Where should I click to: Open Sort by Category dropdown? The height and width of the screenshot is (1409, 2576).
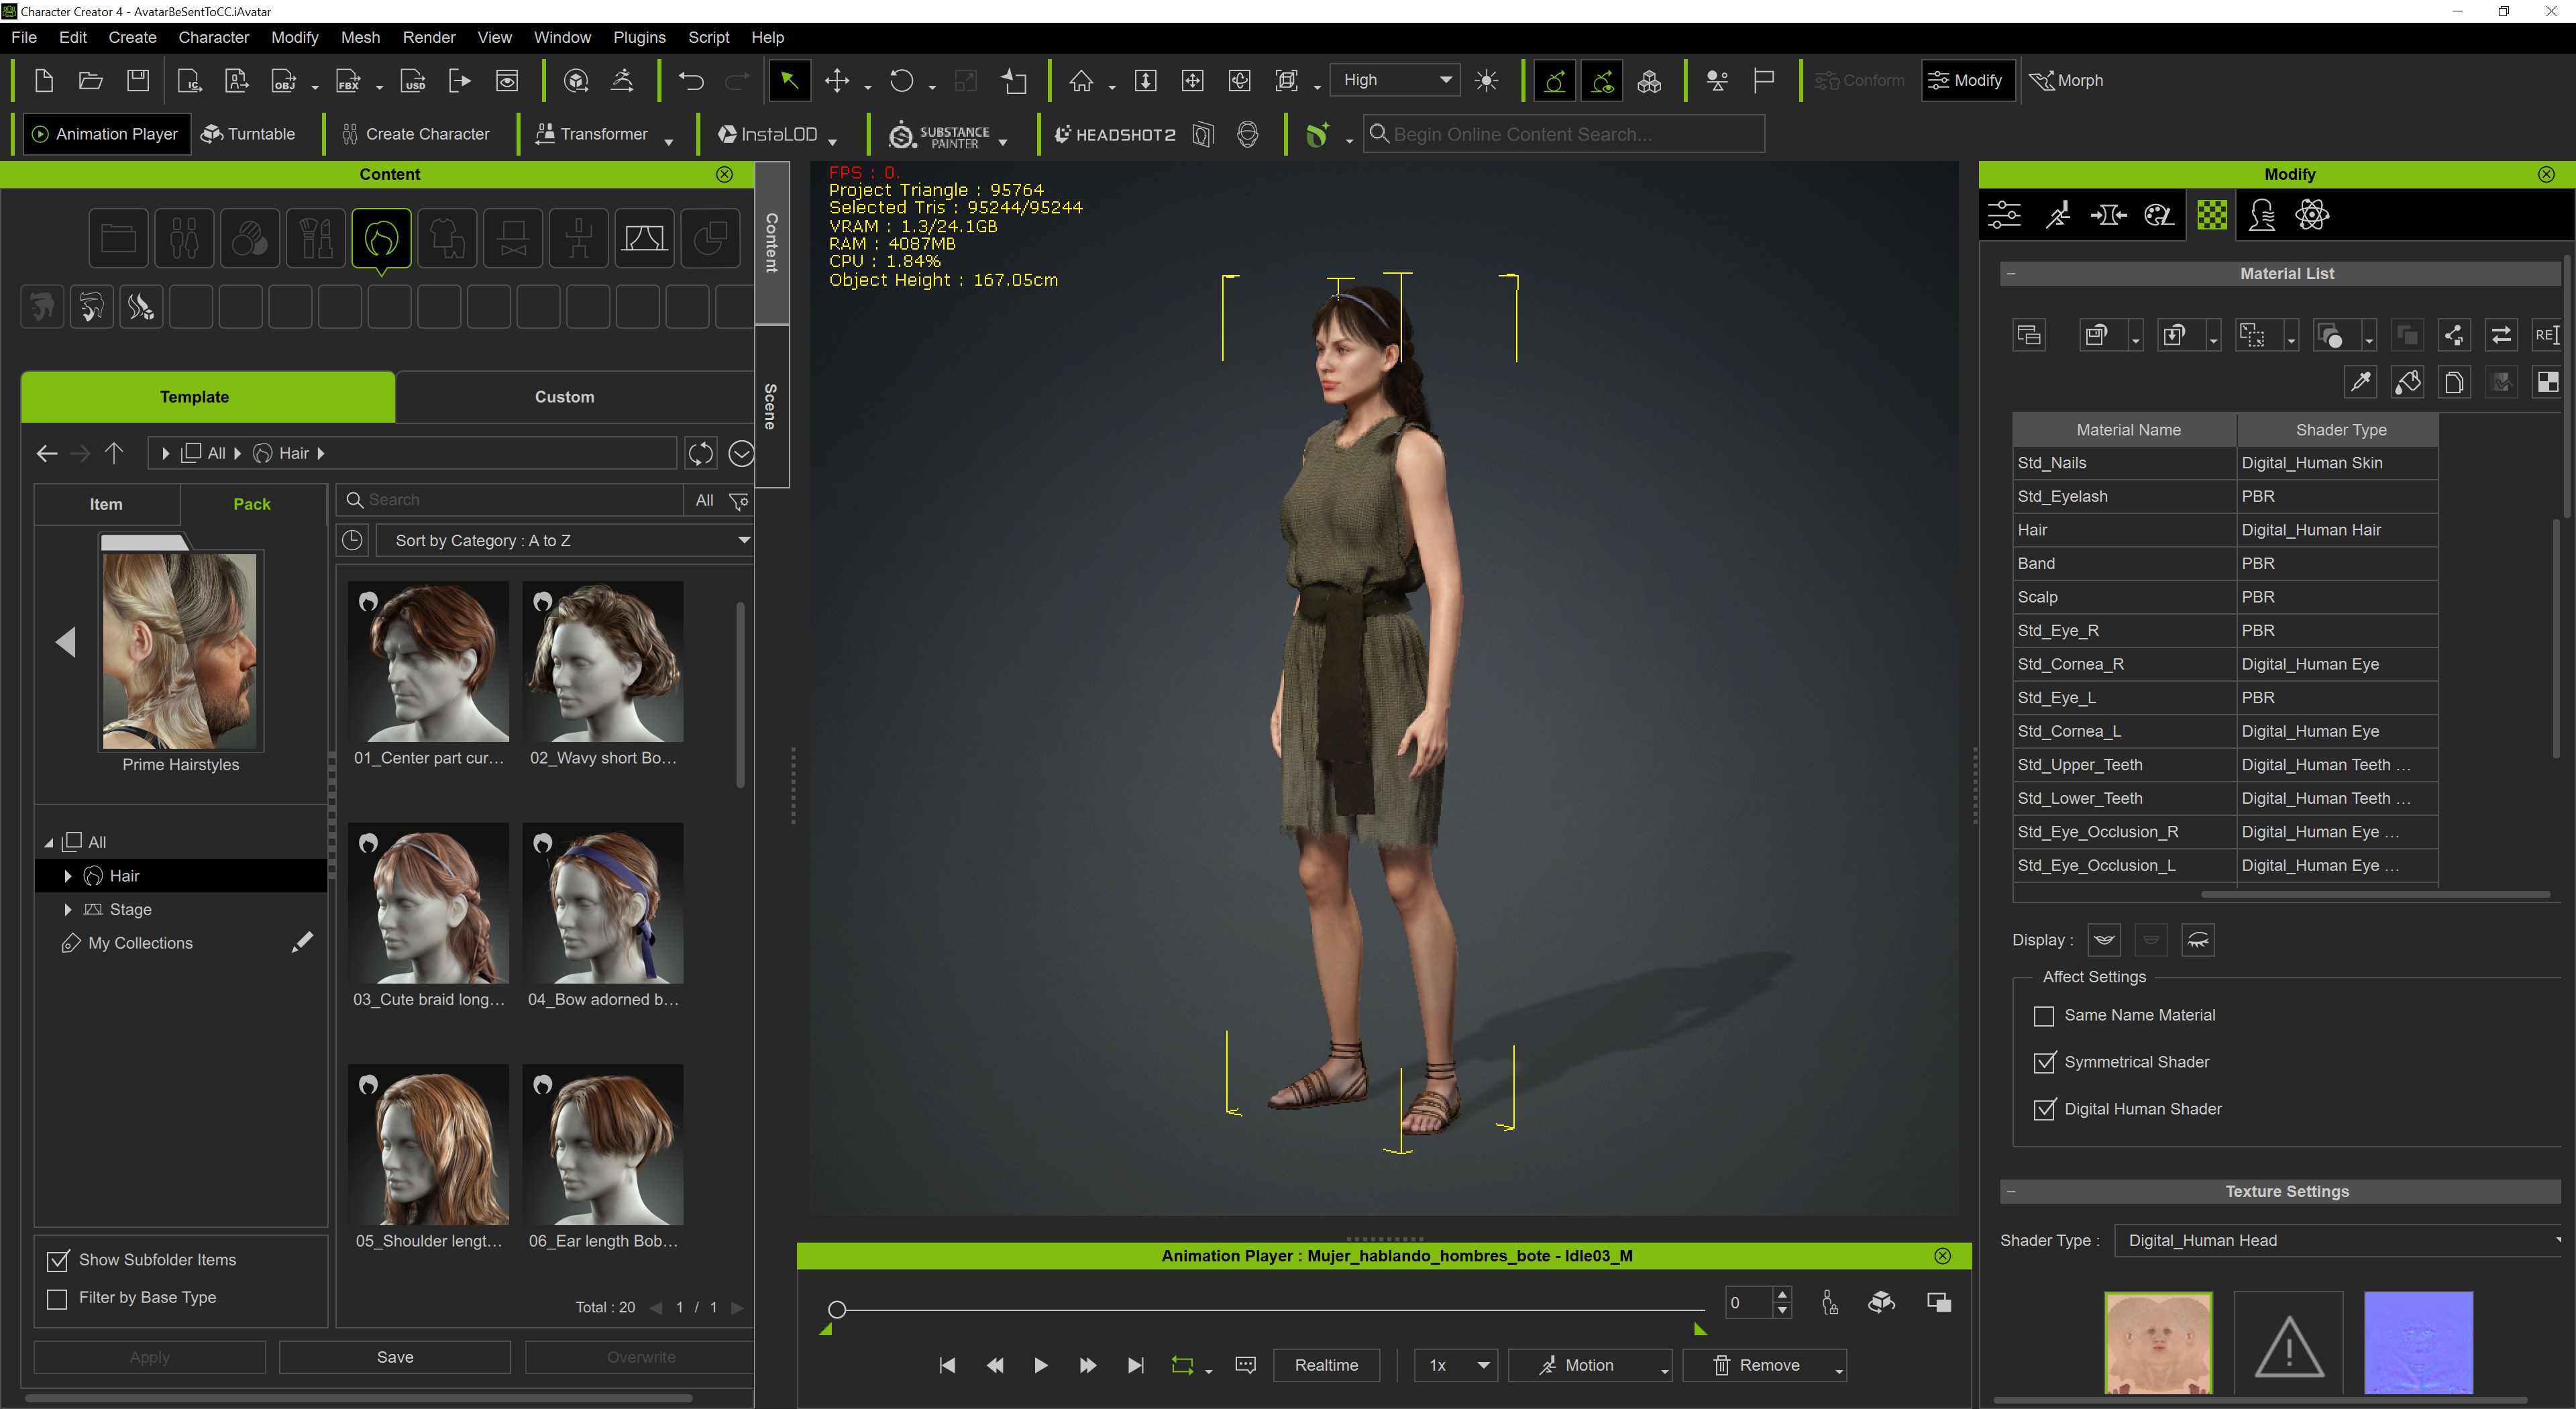pyautogui.click(x=565, y=541)
